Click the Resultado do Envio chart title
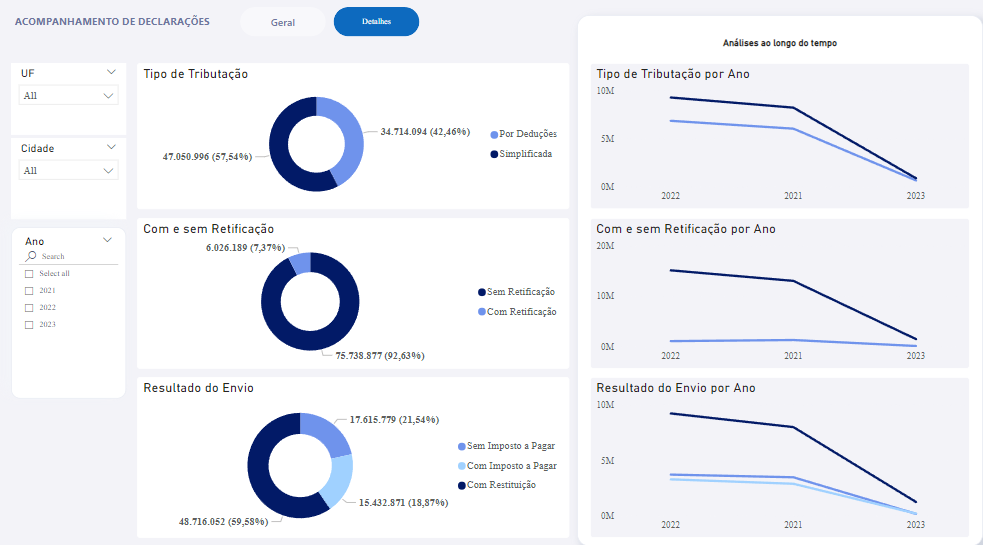Viewport: 983px width, 545px height. (x=199, y=388)
